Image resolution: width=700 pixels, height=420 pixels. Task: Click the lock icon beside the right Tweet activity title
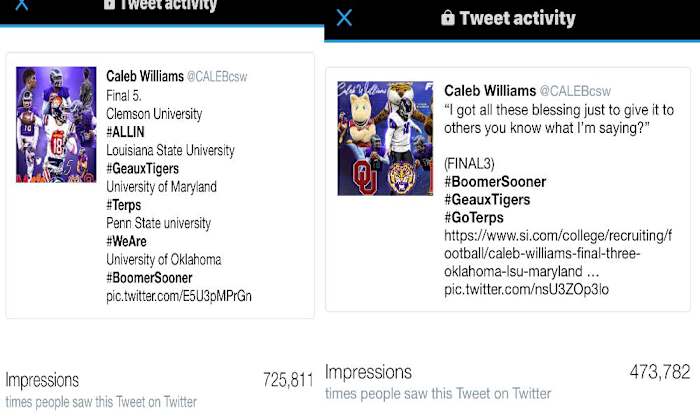(448, 18)
